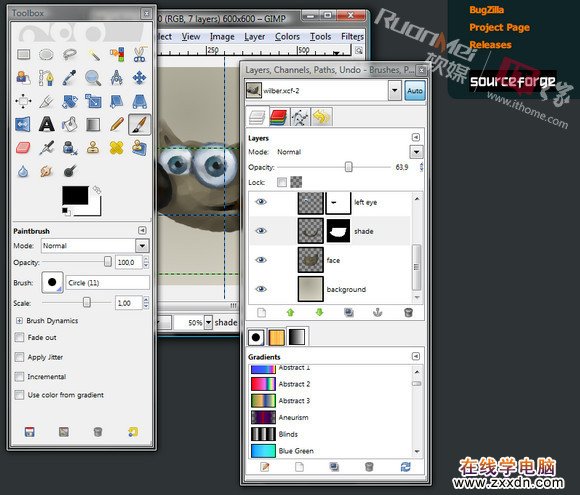This screenshot has width=580, height=495.
Task: Enable Use color from gradient checkbox
Action: [x=19, y=395]
